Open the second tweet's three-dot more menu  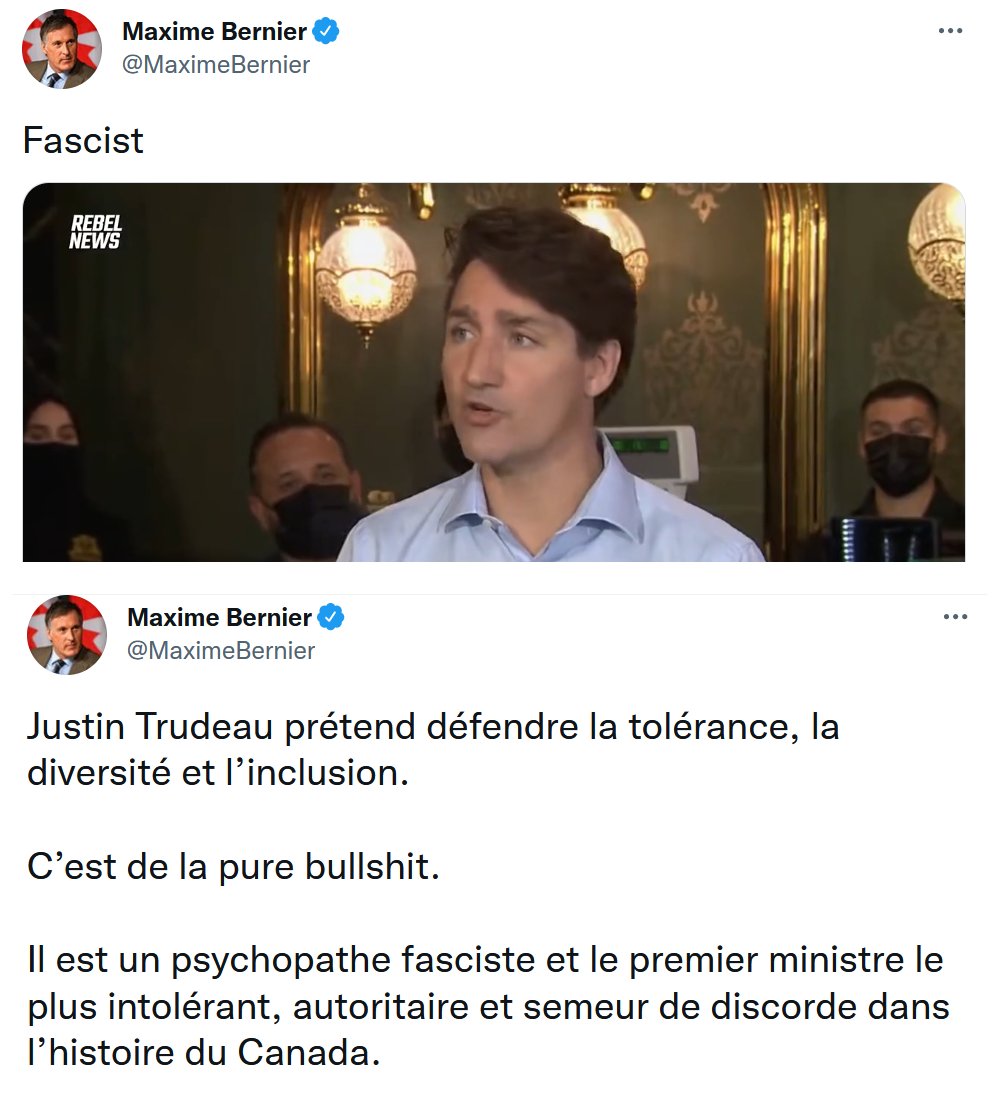[x=955, y=617]
